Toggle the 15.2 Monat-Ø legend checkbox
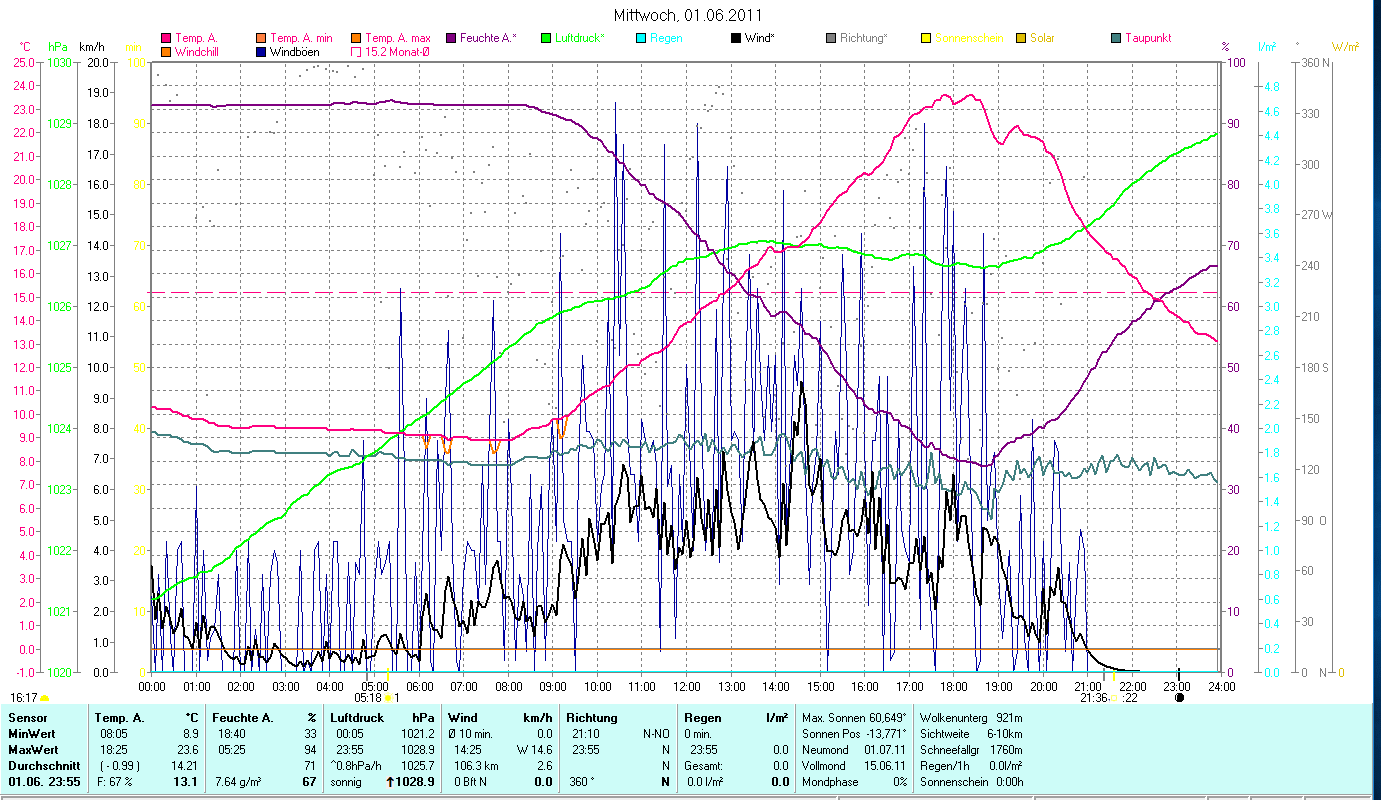This screenshot has height=800, width=1381. click(x=355, y=51)
